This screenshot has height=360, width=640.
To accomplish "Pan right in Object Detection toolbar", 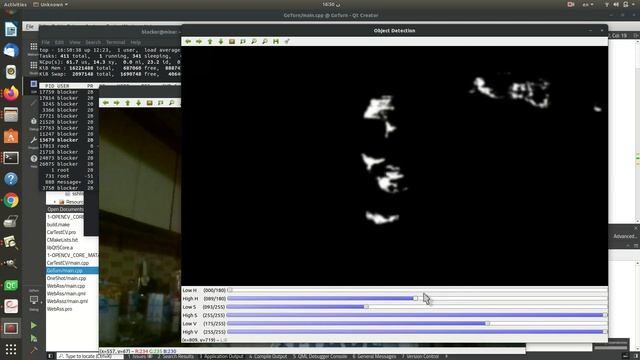I will (x=199, y=42).
